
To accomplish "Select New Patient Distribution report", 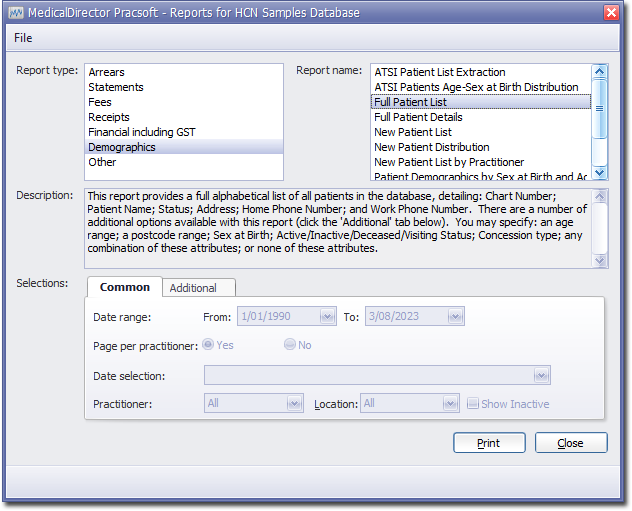I will tap(431, 147).
